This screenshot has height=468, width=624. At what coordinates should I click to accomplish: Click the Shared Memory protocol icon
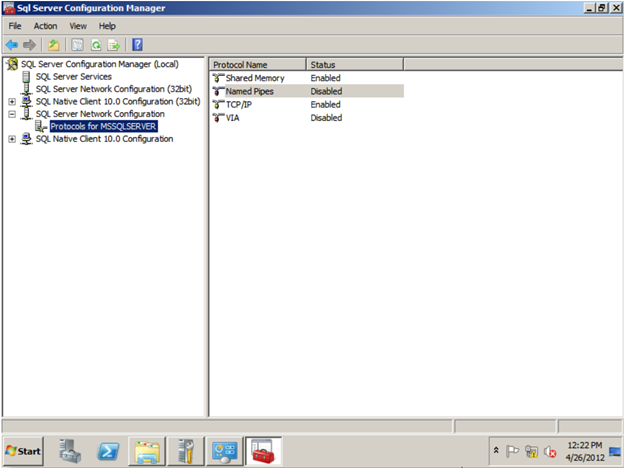click(x=218, y=78)
